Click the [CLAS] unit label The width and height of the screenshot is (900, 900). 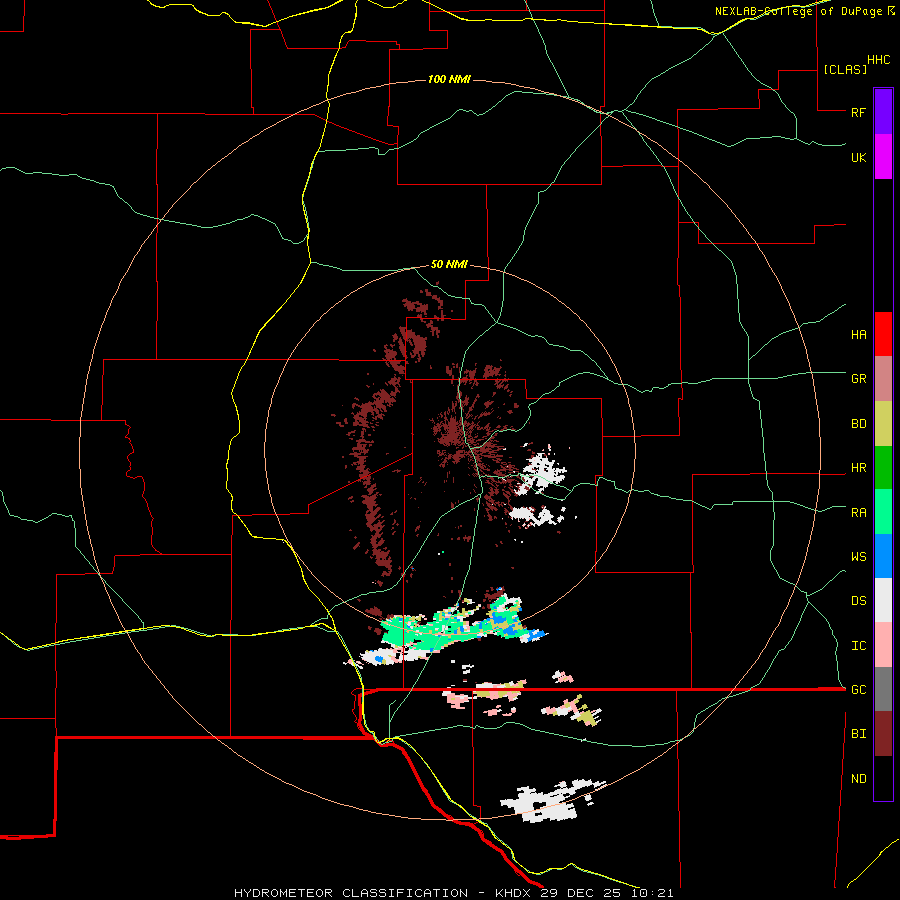tap(845, 70)
